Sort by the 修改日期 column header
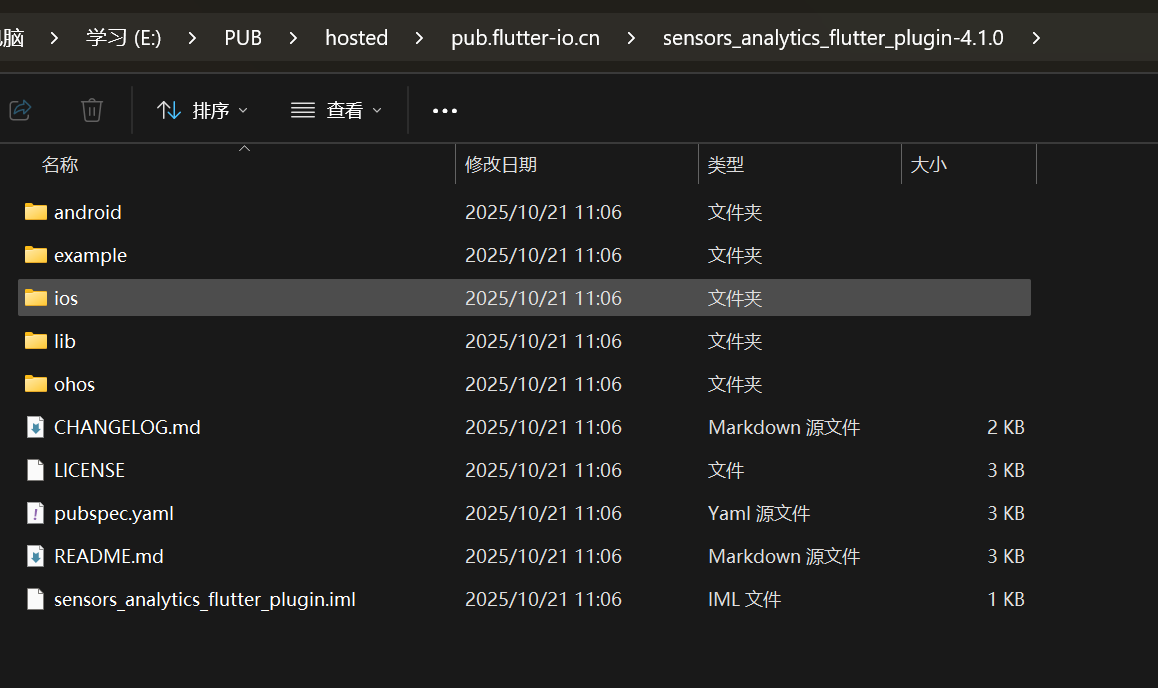 point(501,165)
